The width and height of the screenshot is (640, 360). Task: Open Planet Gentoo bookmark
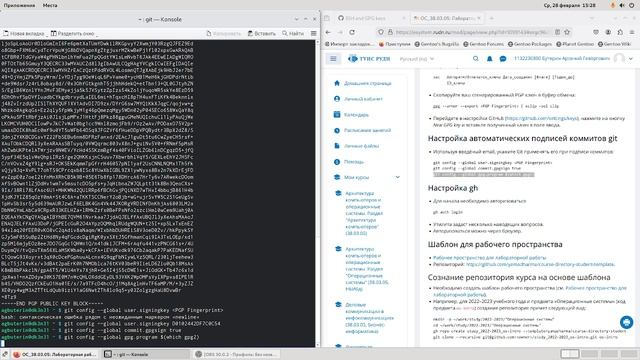575,44
